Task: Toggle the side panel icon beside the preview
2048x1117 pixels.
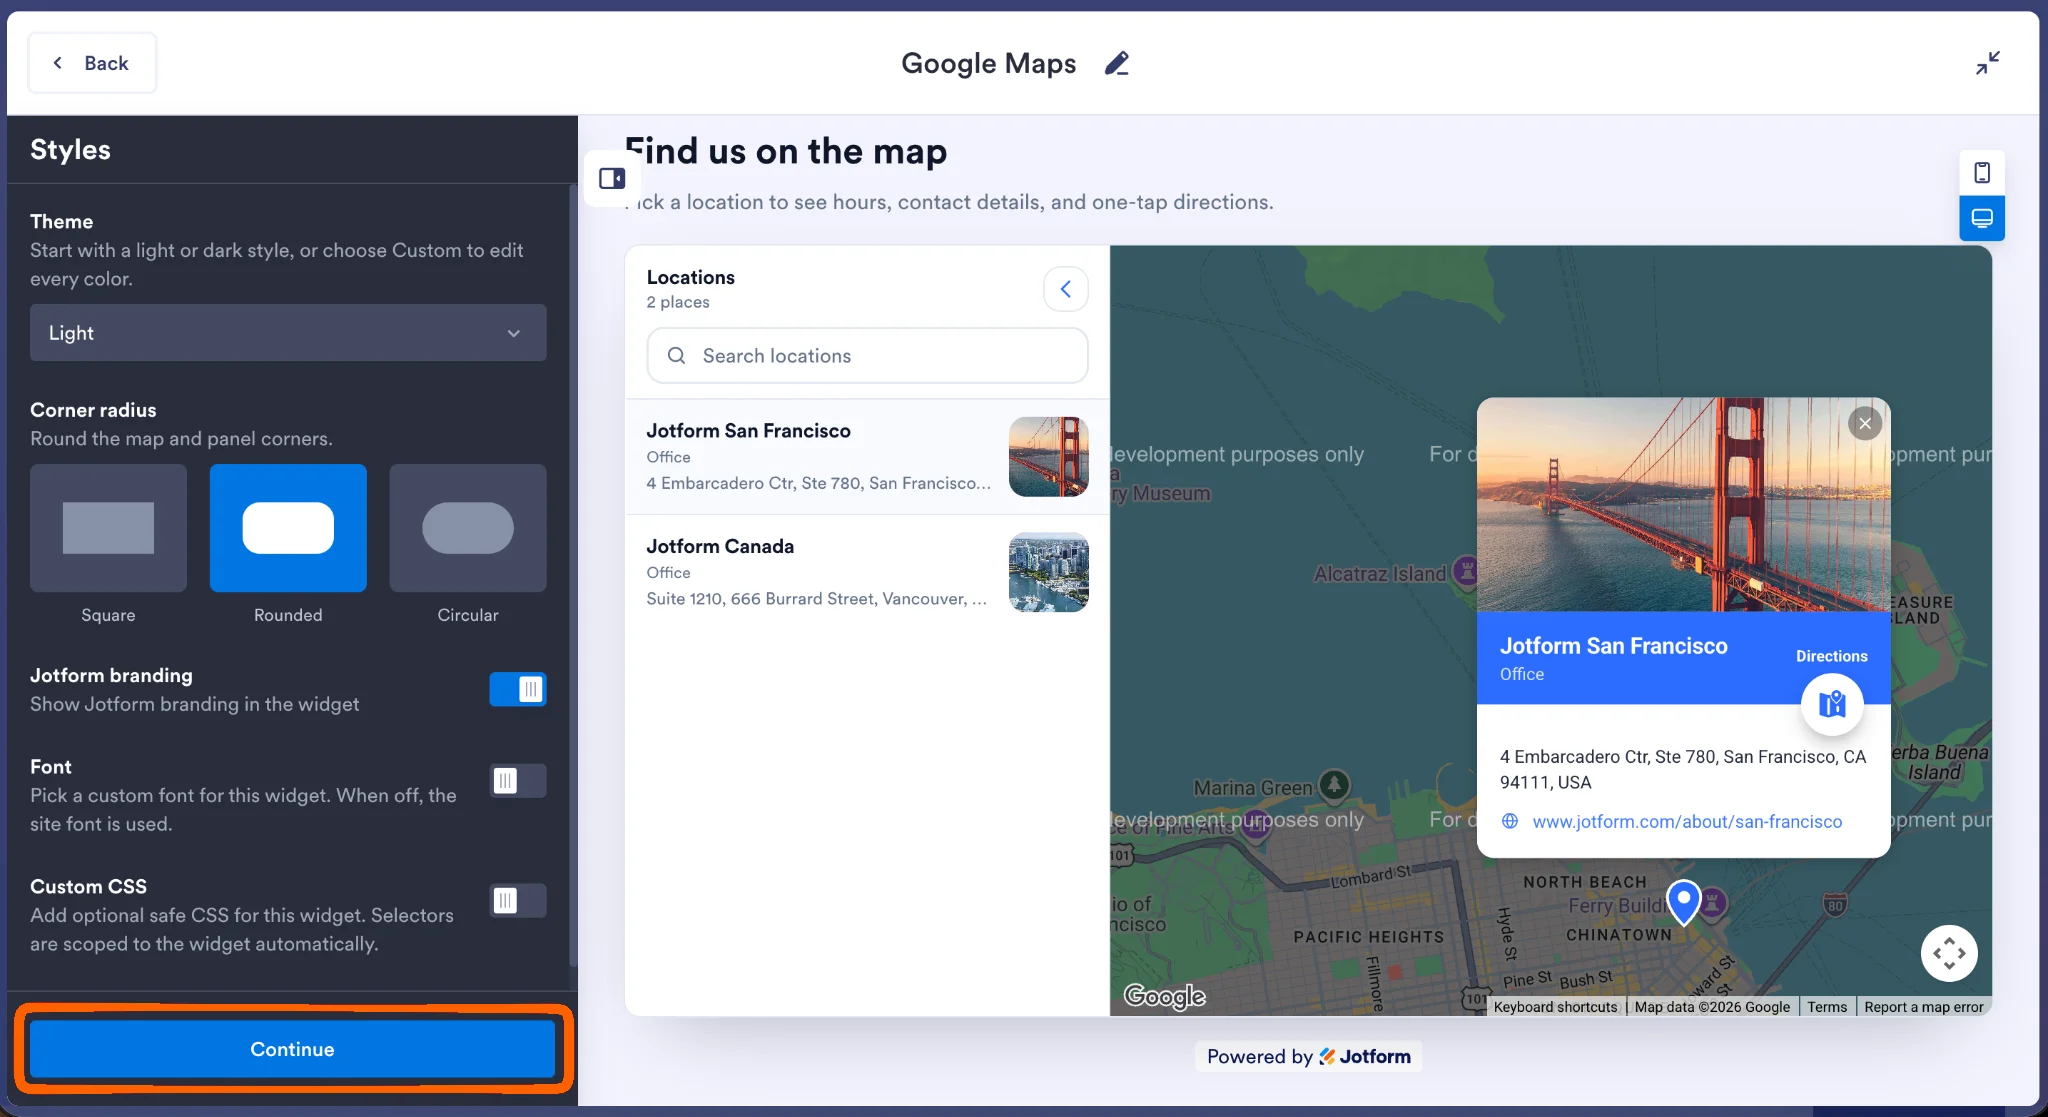Action: pyautogui.click(x=612, y=178)
